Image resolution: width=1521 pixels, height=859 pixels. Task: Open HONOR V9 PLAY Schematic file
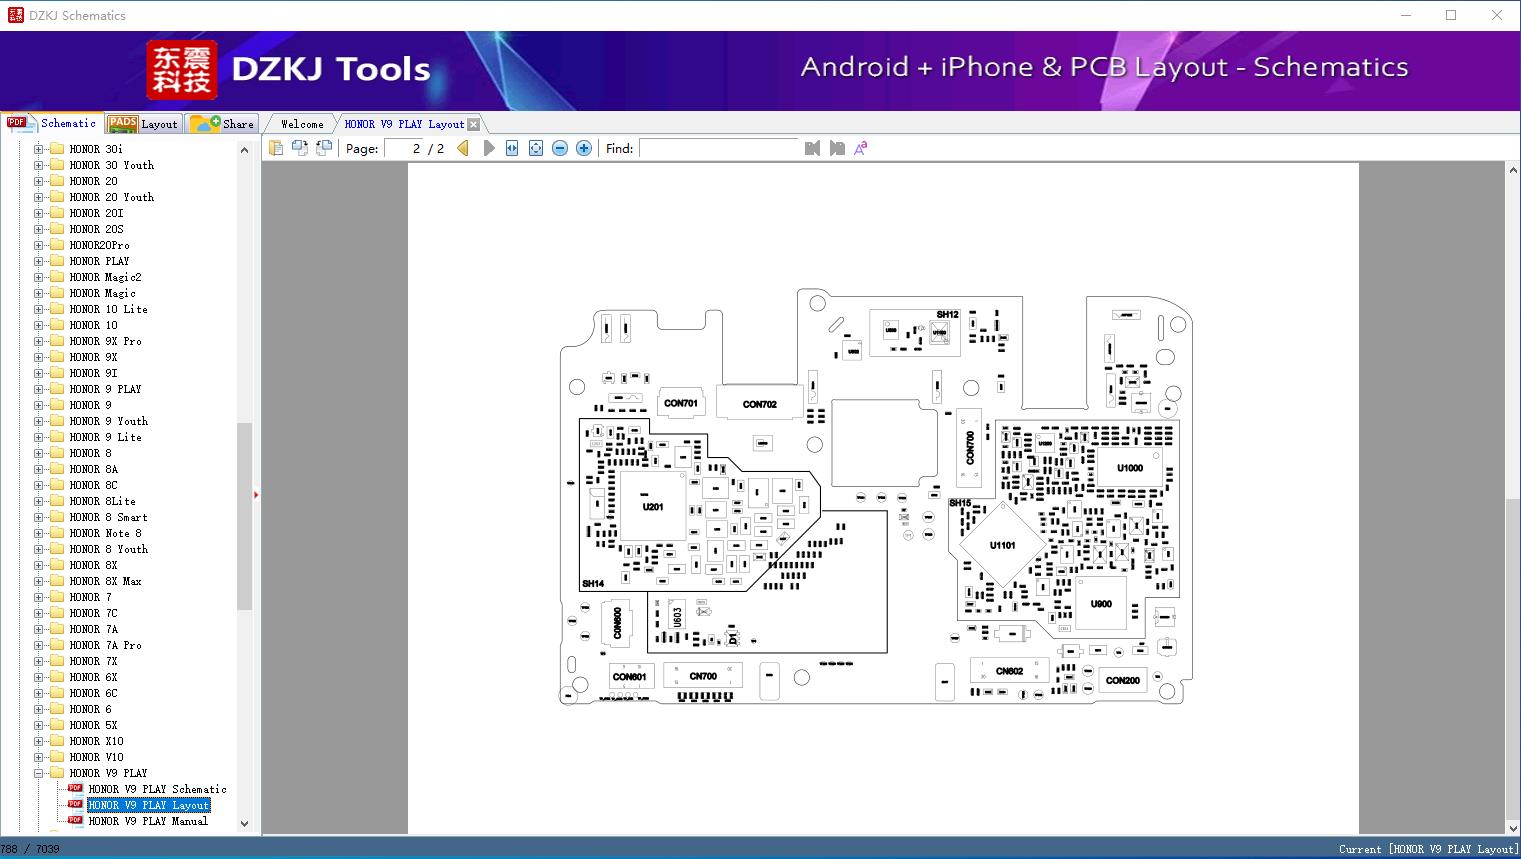[x=157, y=789]
